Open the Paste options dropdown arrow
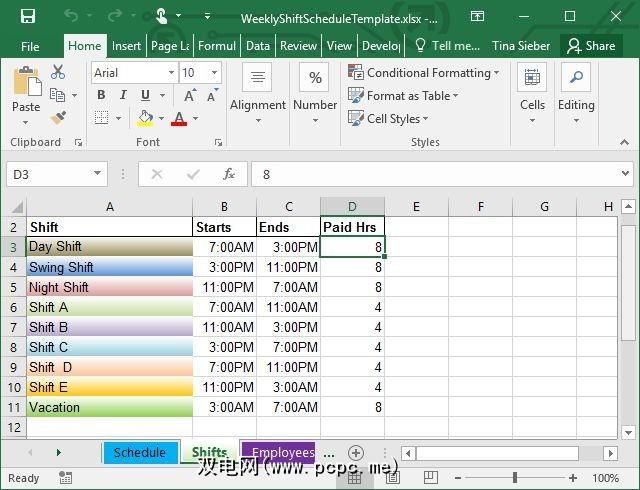Image resolution: width=640 pixels, height=490 pixels. coord(26,122)
